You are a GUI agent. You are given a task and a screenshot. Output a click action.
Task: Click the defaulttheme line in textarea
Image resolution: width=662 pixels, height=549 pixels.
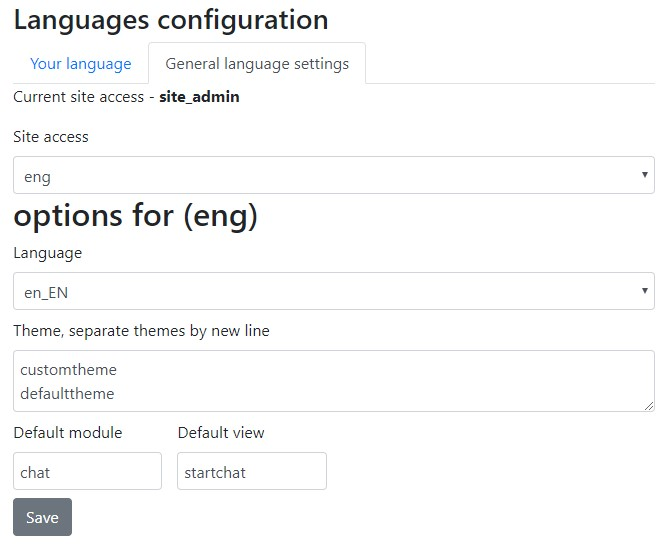coord(67,394)
